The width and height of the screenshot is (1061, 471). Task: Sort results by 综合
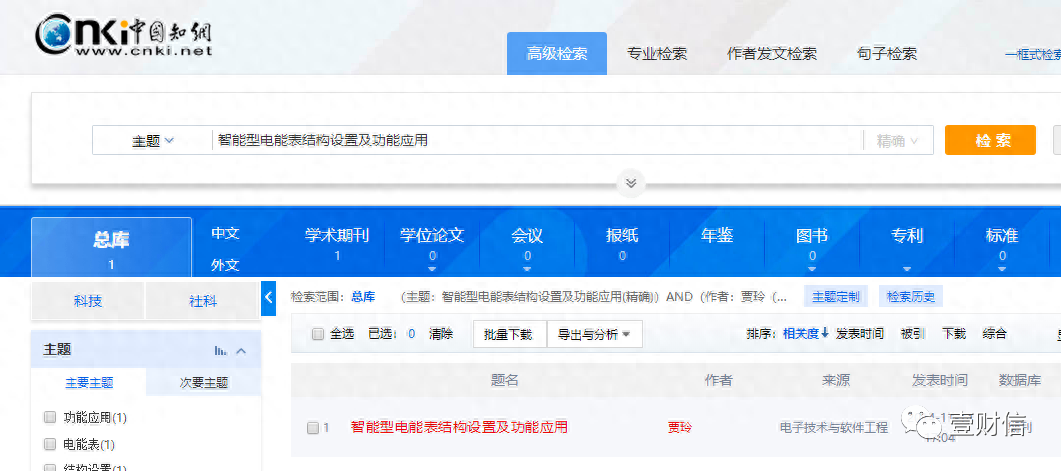tap(995, 333)
